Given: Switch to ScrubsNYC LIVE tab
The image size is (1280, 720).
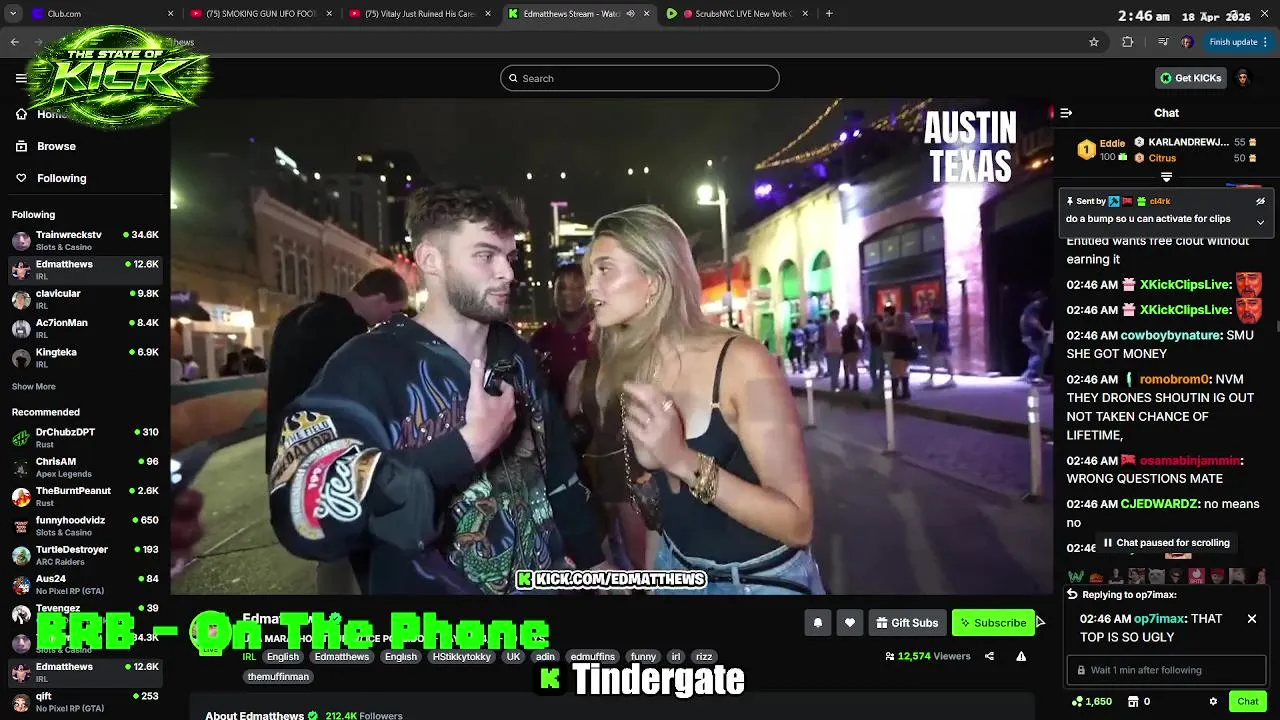Looking at the screenshot, I should pyautogui.click(x=735, y=14).
